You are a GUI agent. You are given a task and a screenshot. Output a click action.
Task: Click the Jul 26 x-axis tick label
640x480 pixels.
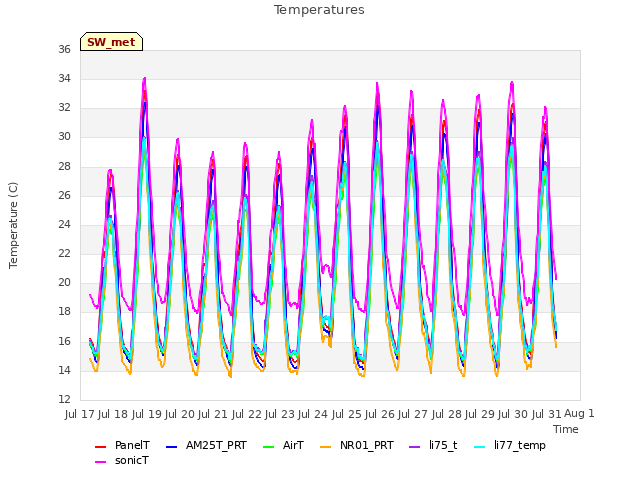(x=380, y=414)
